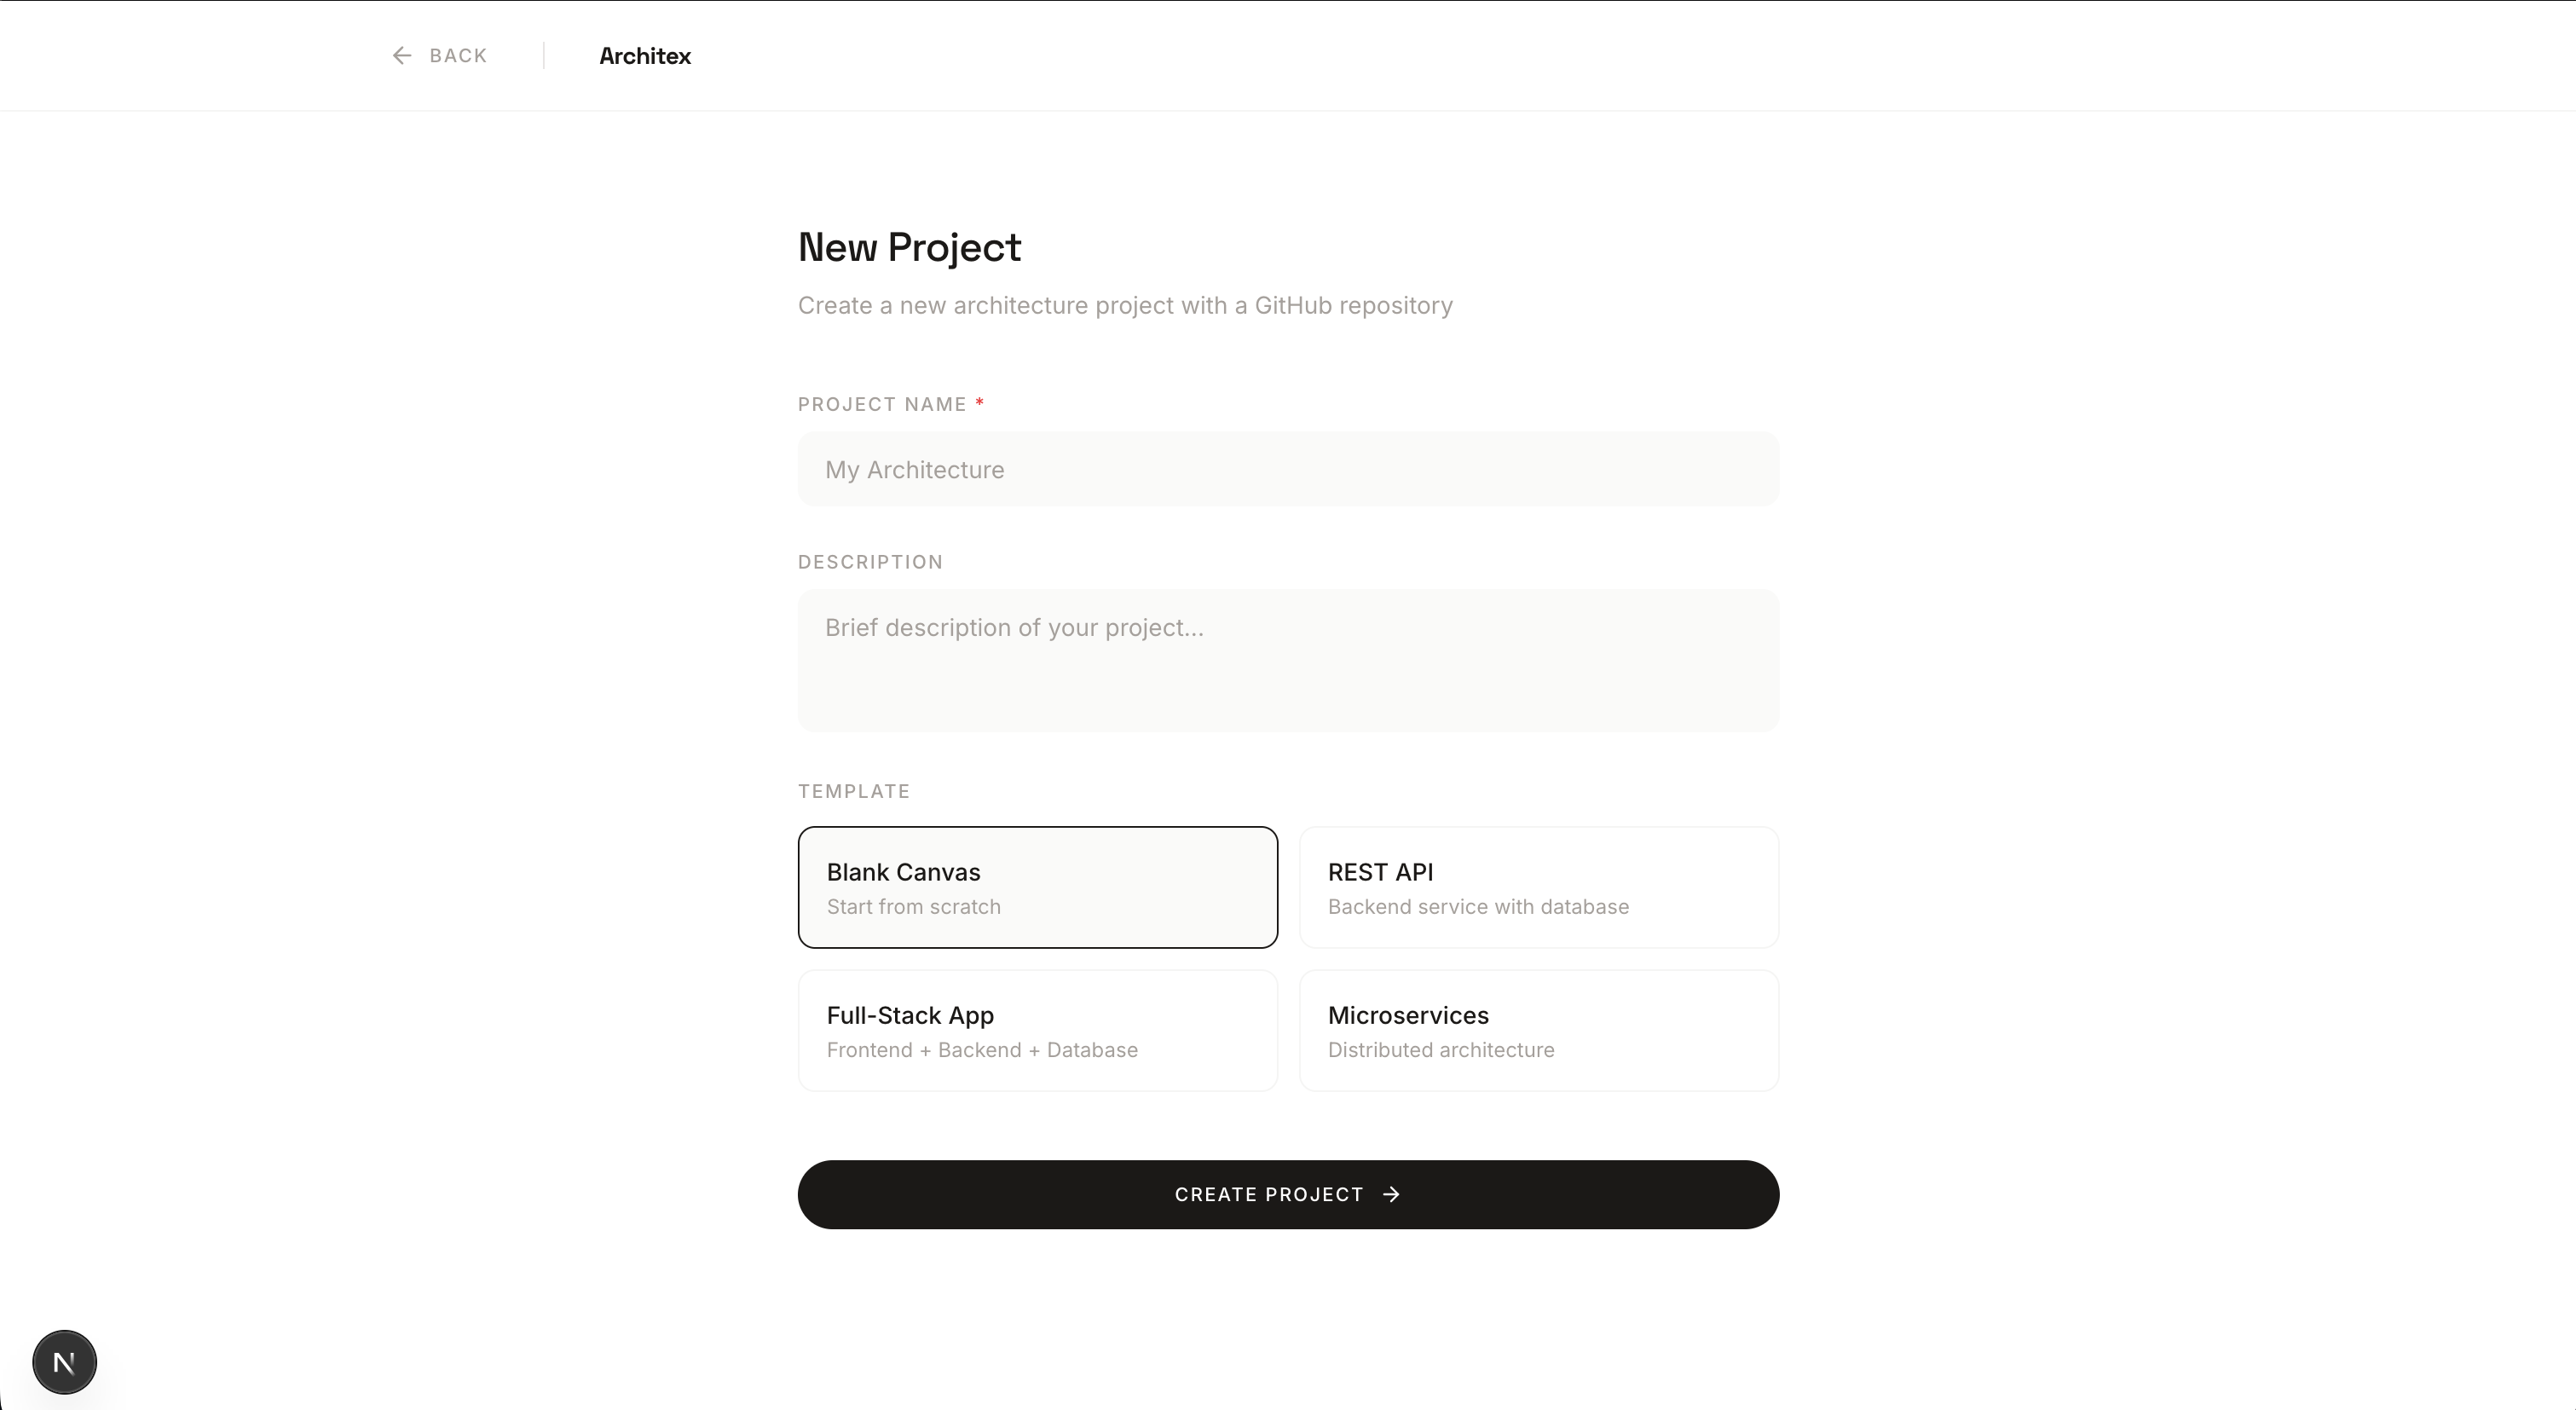Click "Frontend + Backend + Database" subtitle
The image size is (2576, 1410).
pos(982,1050)
